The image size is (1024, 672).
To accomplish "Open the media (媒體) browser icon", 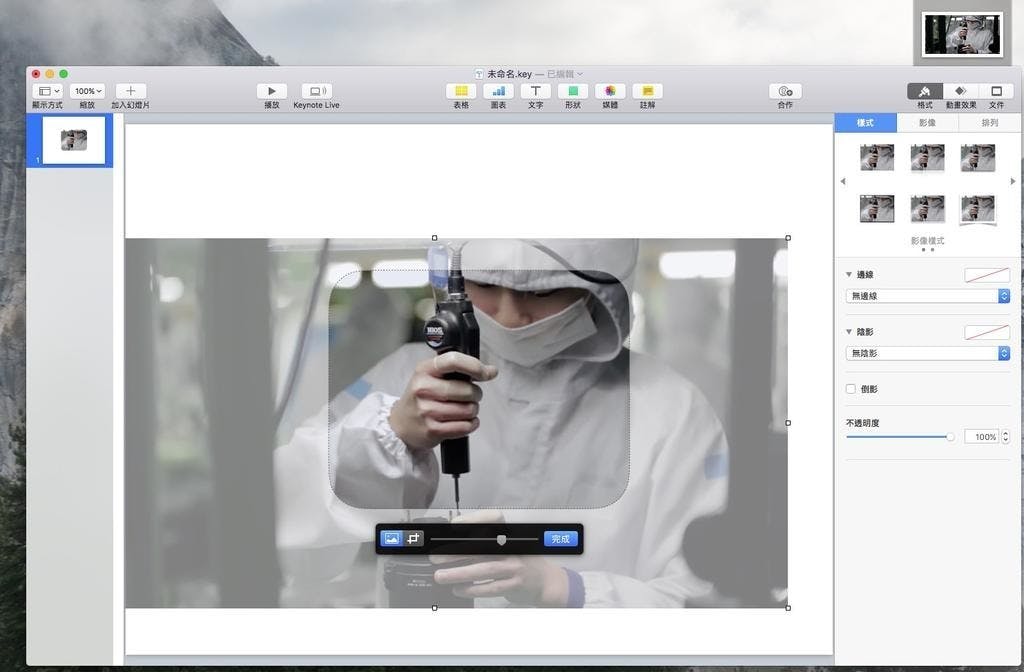I will click(x=610, y=91).
